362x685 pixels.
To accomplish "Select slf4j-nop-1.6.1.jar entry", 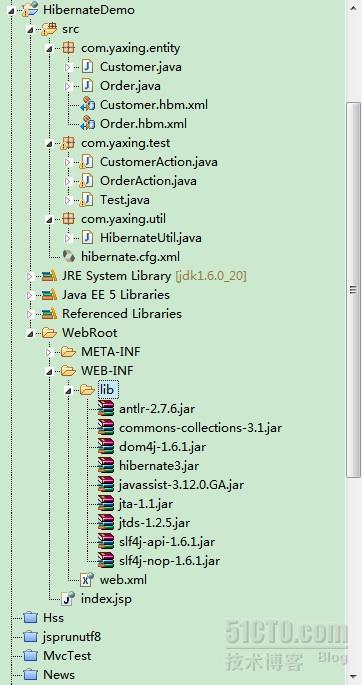I will coord(169,561).
